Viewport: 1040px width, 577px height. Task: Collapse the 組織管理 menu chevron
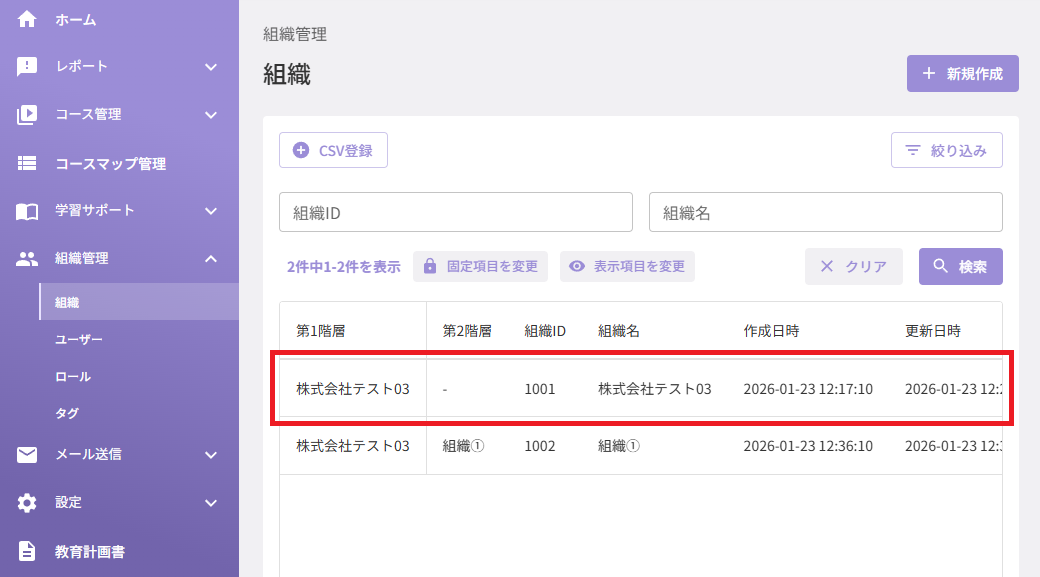coord(211,259)
